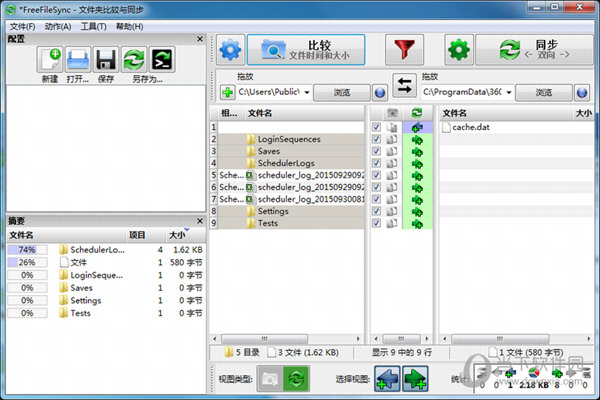The height and width of the screenshot is (400, 600).
Task: Open synchronization settings green gear icon
Action: coord(459,50)
